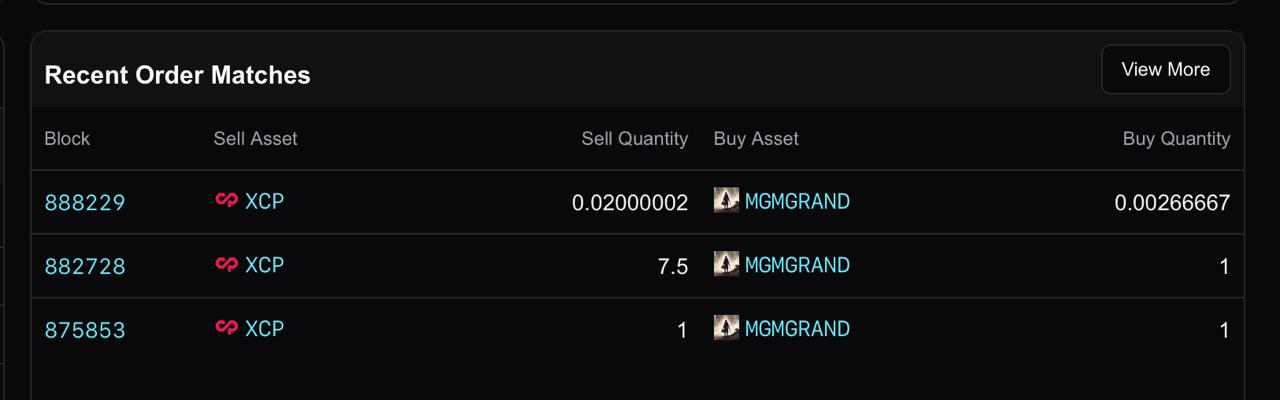Open XCP asset link in third row
The height and width of the screenshot is (400, 1280).
tap(265, 329)
